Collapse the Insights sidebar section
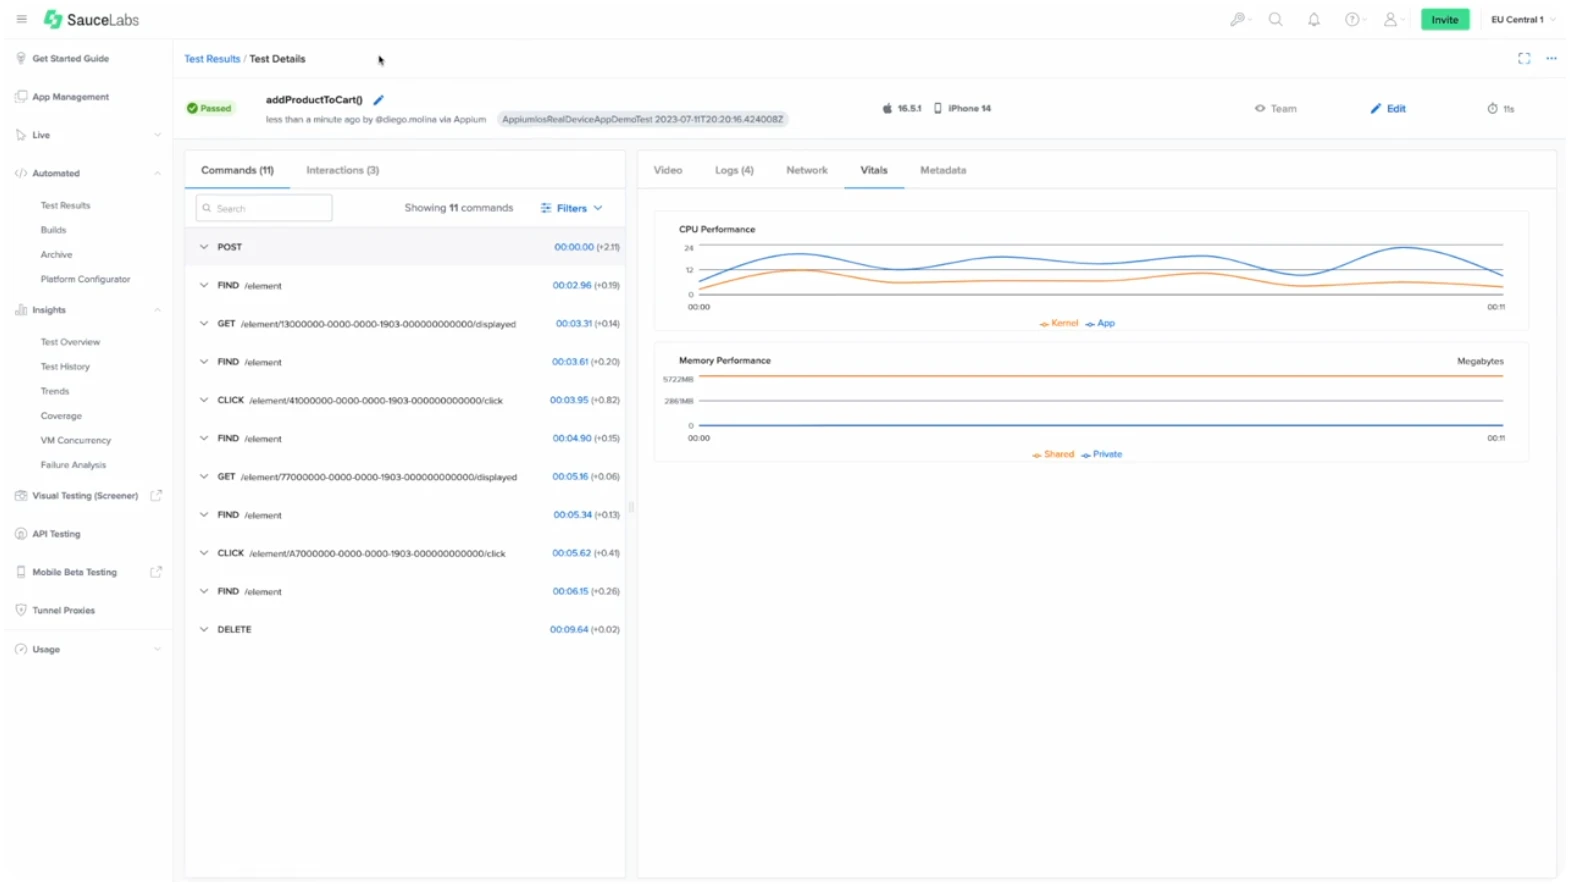The height and width of the screenshot is (886, 1570). (157, 310)
